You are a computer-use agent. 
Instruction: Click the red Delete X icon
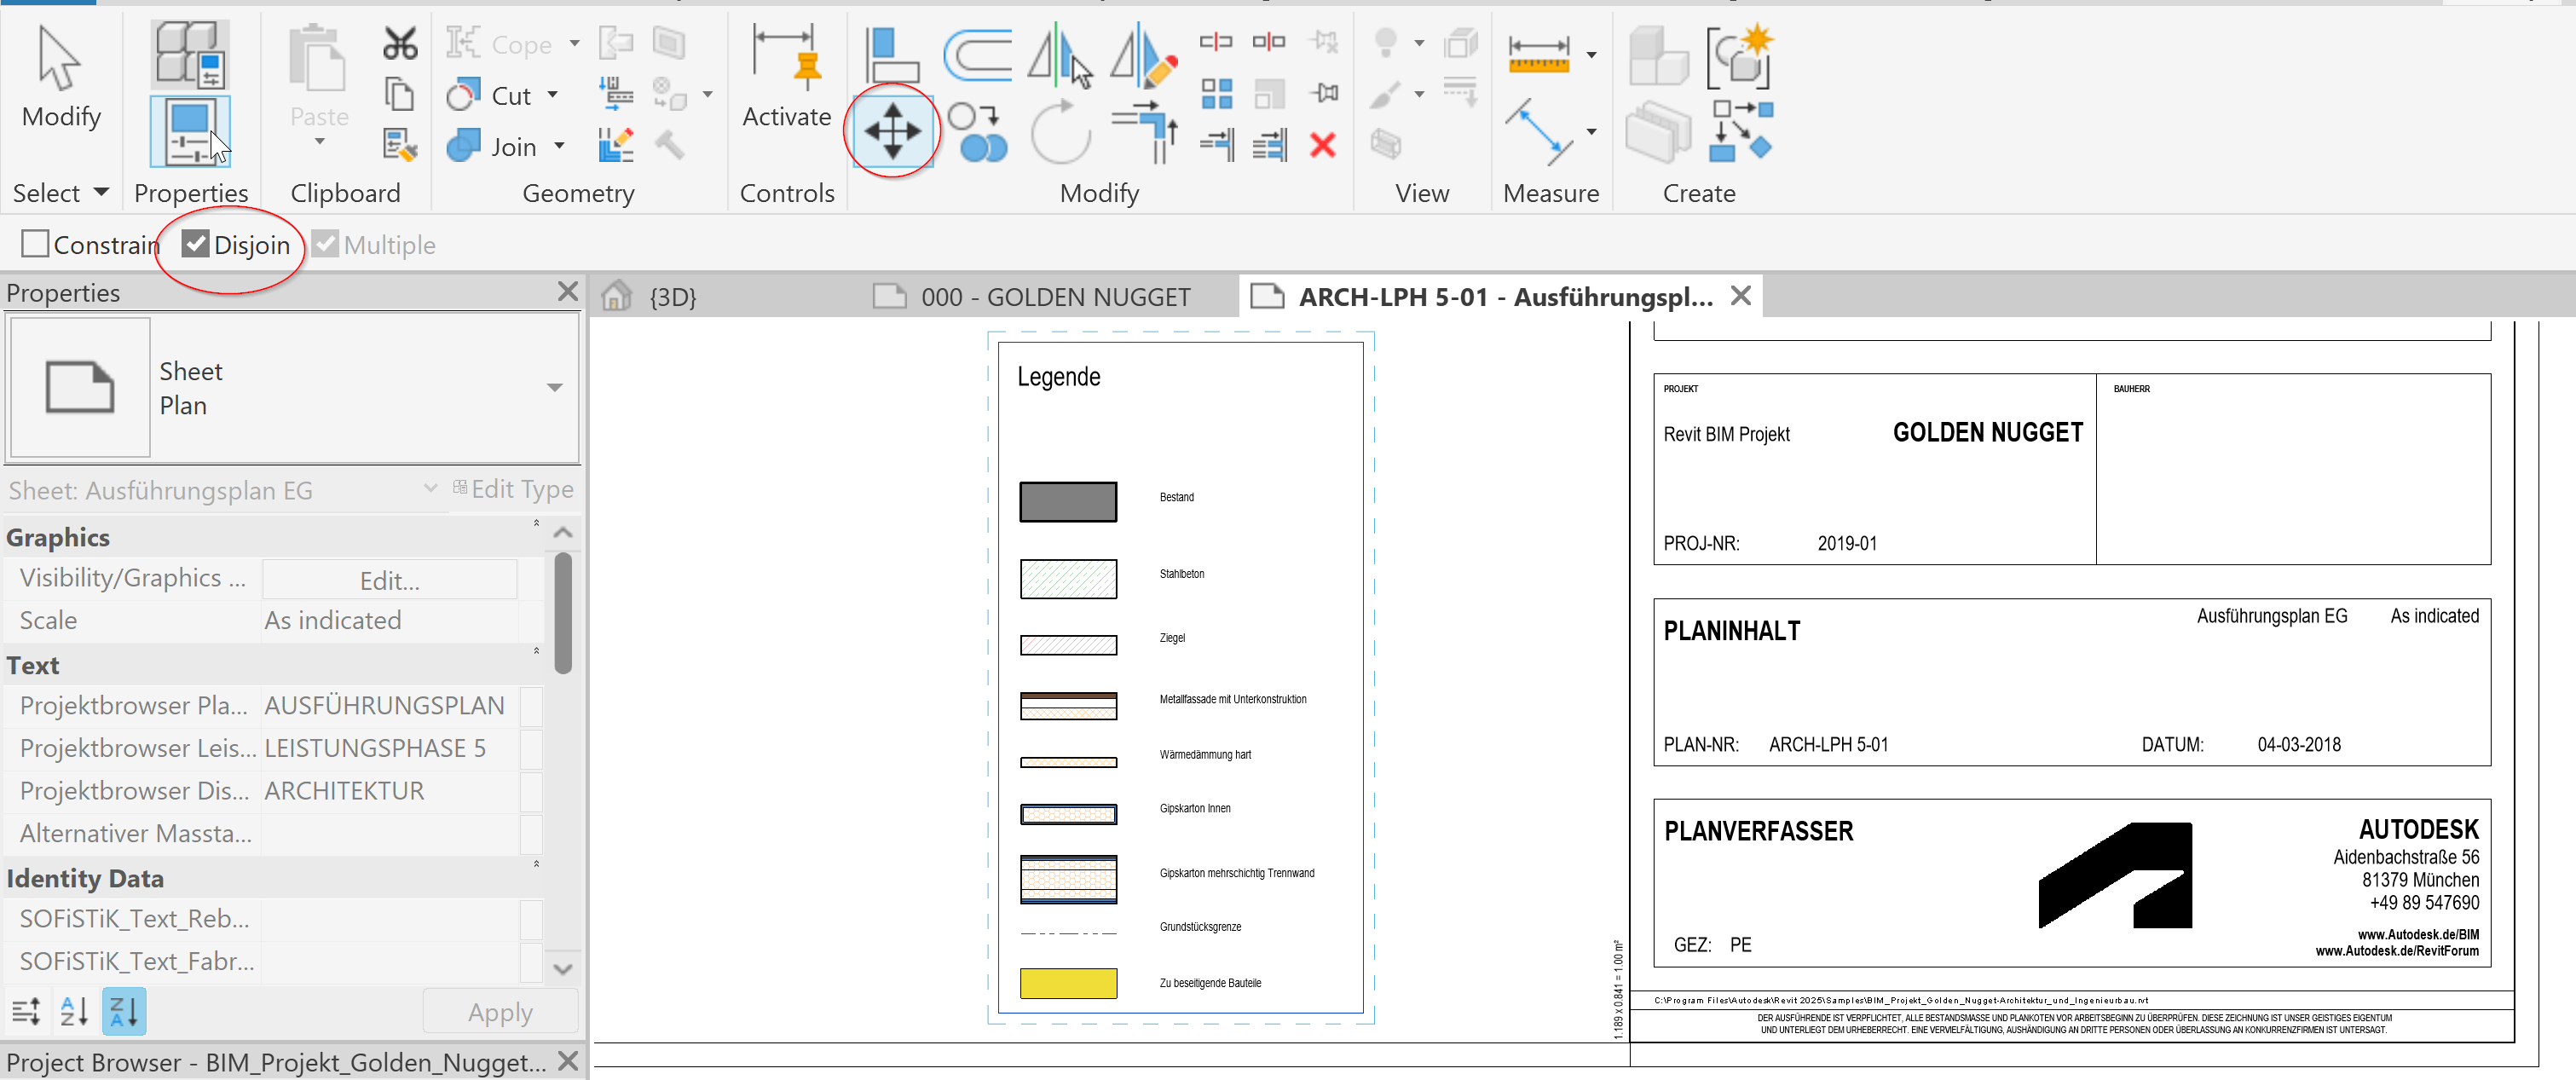1322,146
